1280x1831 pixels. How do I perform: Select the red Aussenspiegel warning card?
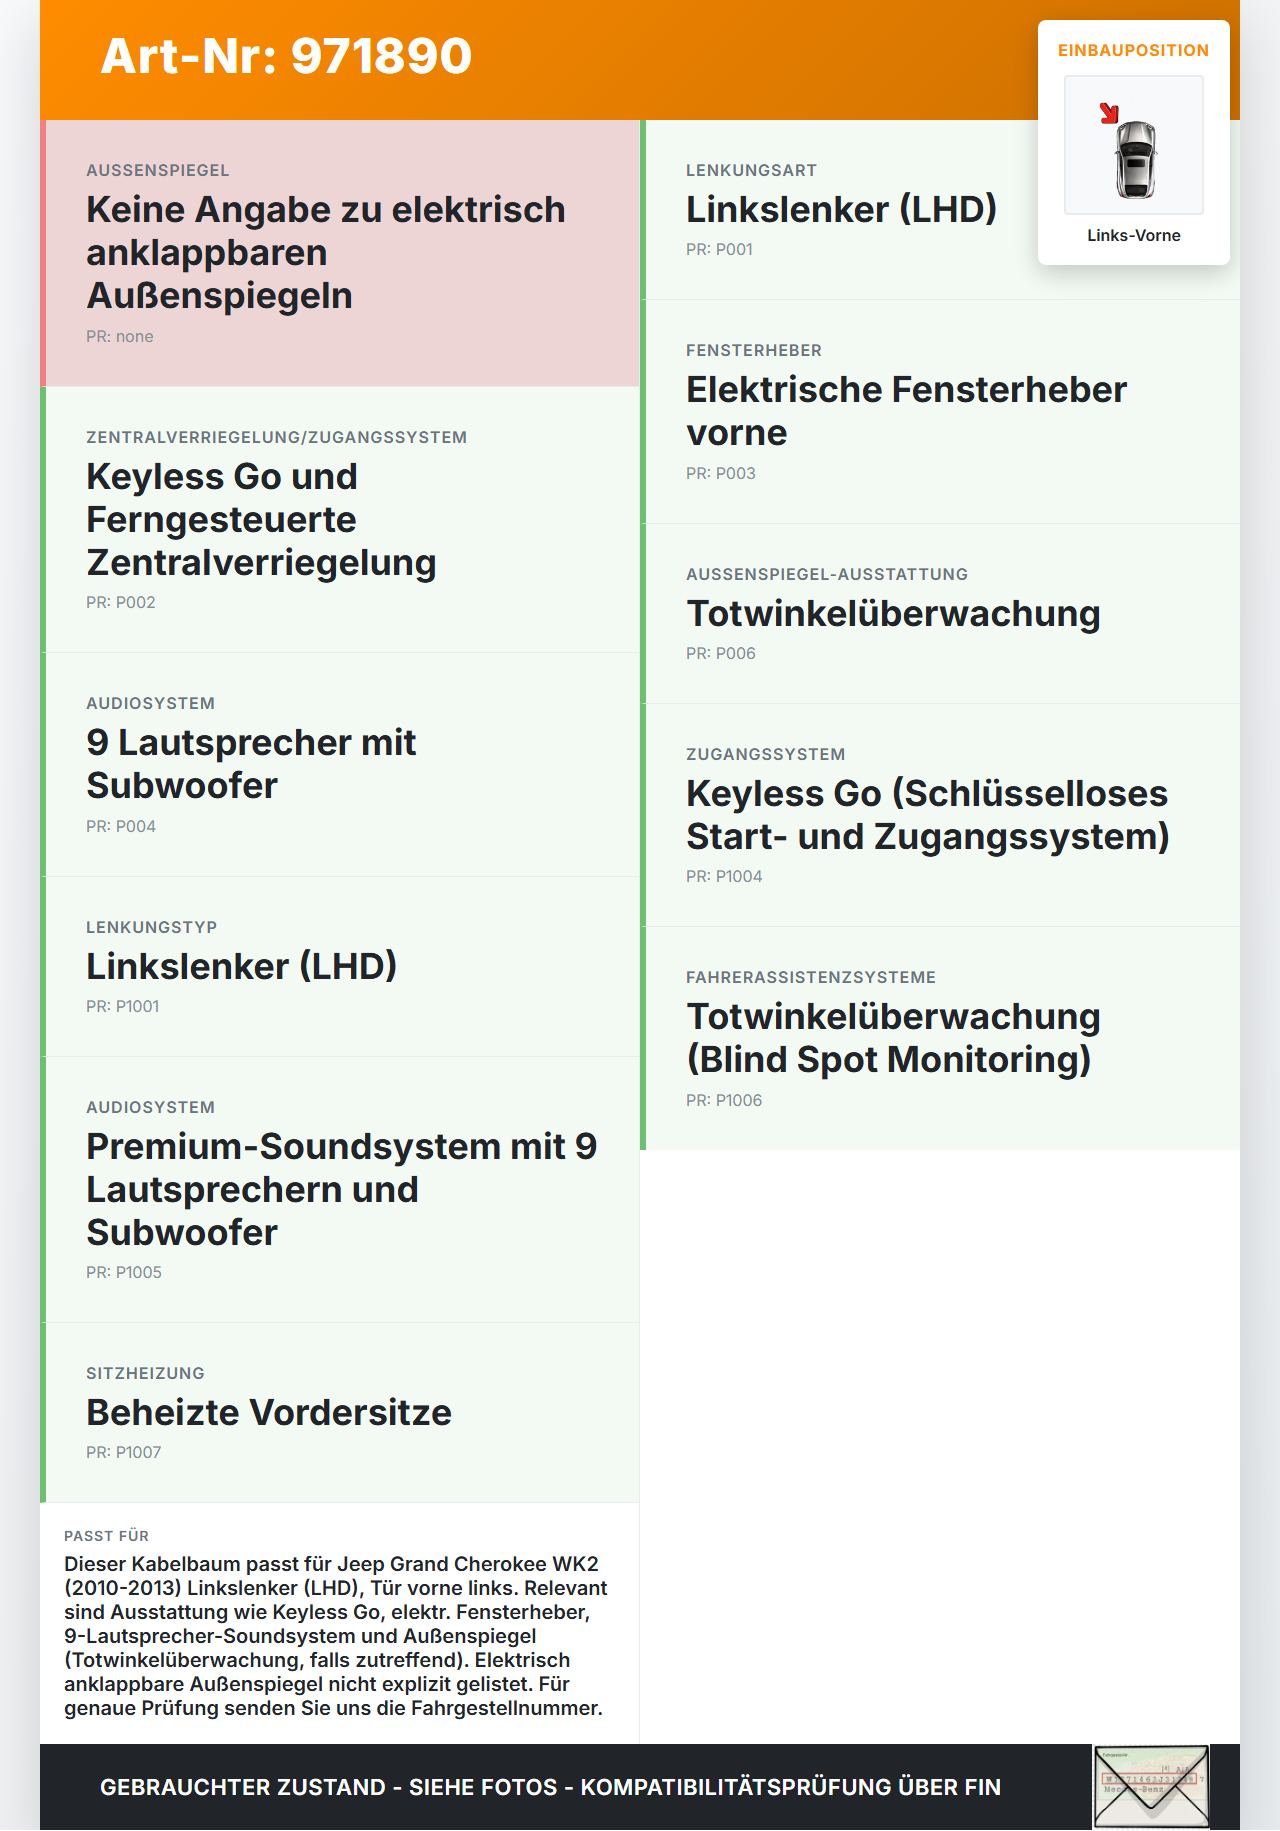(340, 253)
